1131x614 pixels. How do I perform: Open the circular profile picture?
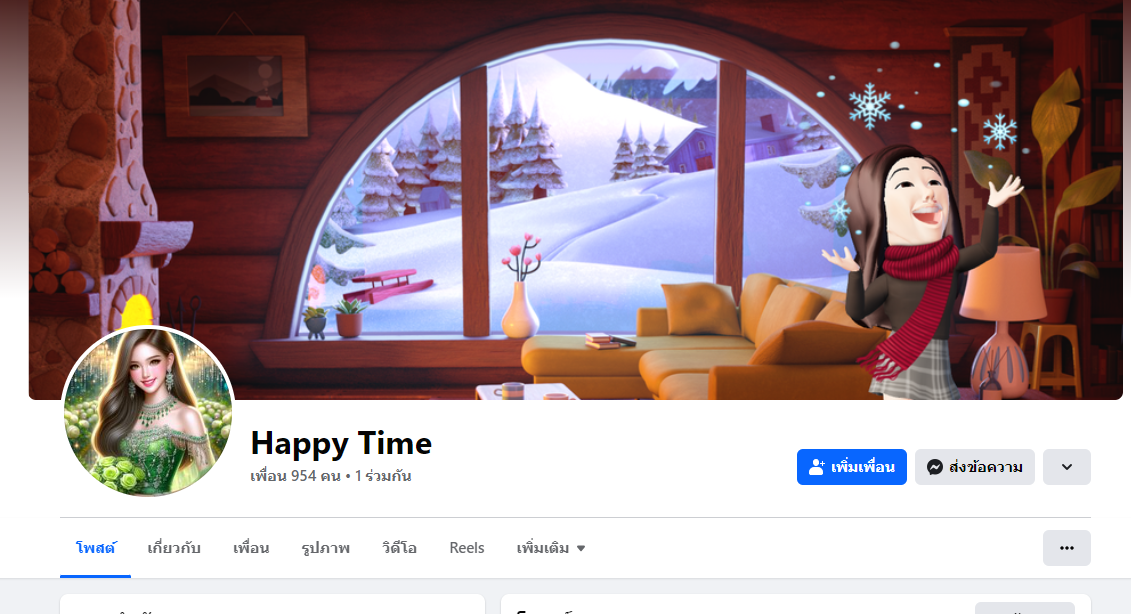point(148,411)
